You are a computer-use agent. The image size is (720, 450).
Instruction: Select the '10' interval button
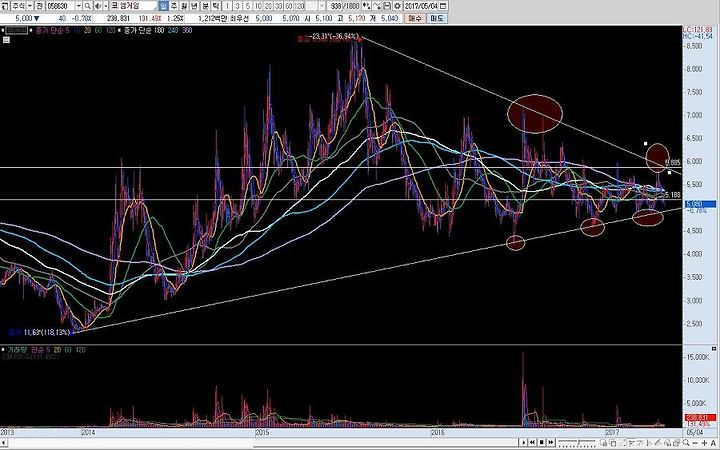258,6
